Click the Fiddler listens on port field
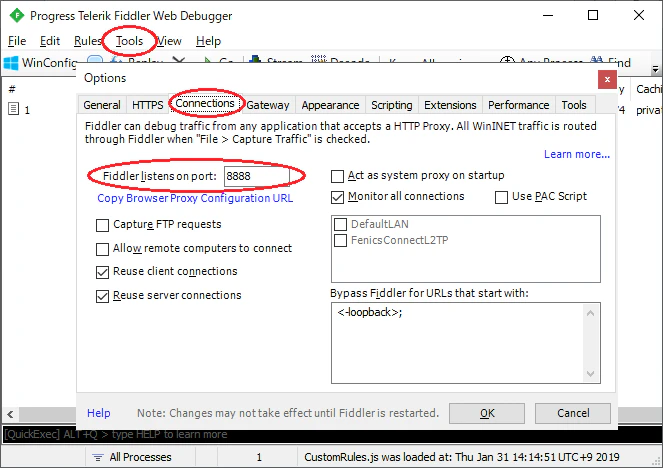This screenshot has height=468, width=663. 257,176
